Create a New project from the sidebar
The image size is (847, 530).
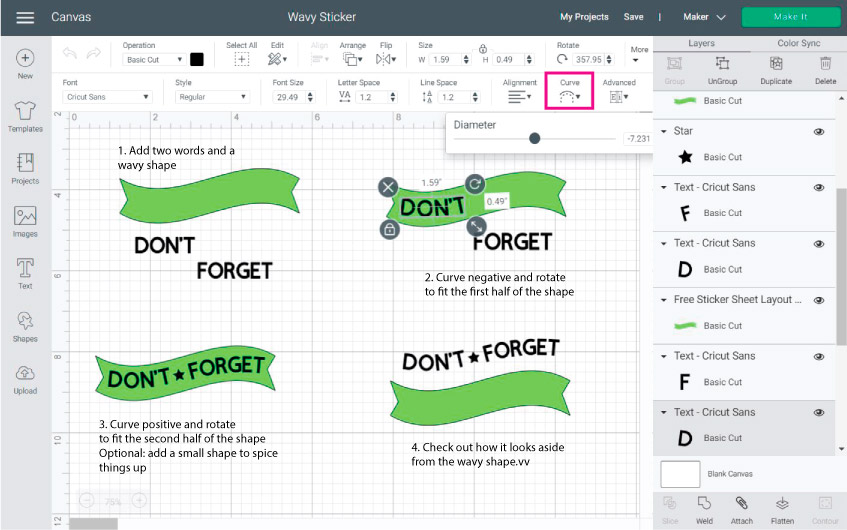point(25,64)
